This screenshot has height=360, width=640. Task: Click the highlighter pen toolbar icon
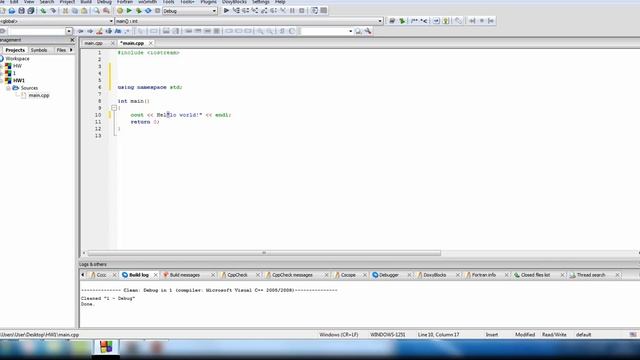99,31
